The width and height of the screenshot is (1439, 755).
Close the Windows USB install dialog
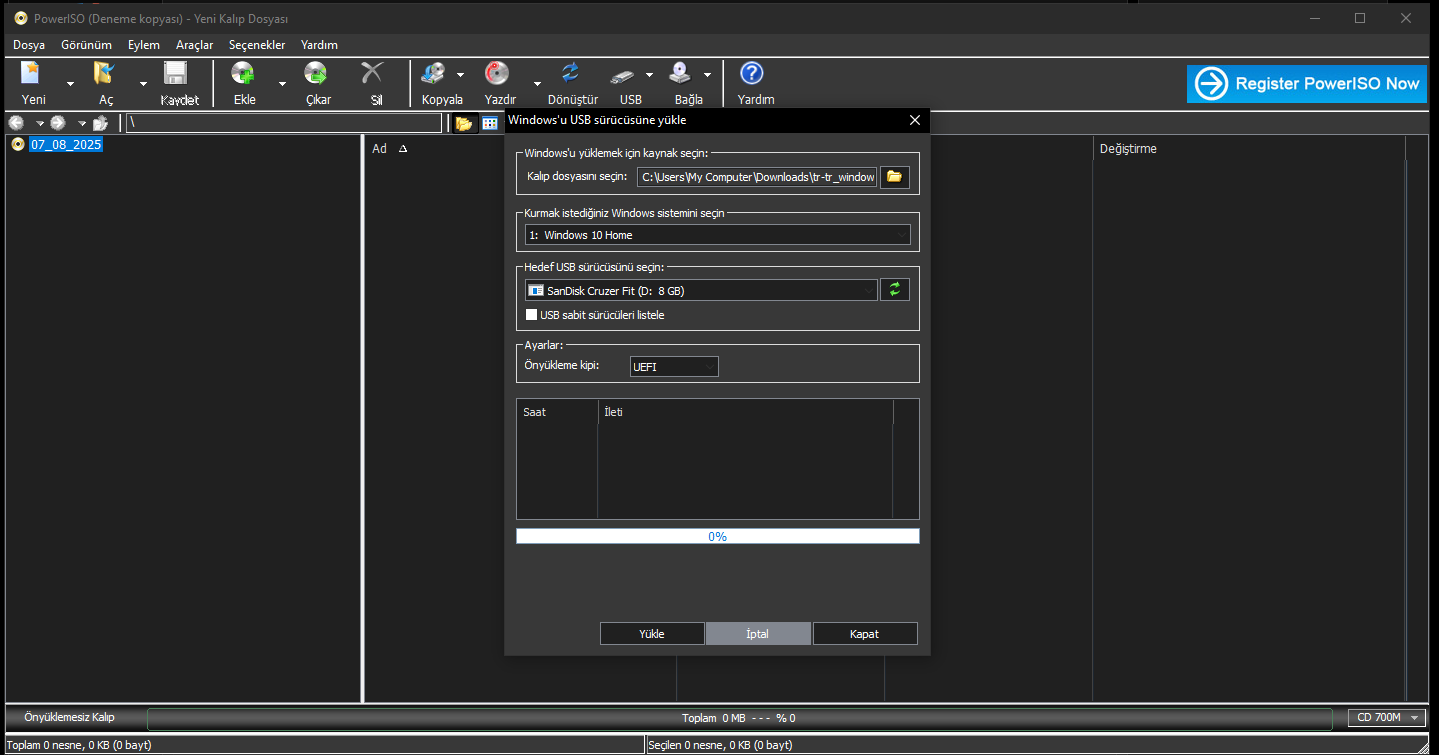point(914,120)
